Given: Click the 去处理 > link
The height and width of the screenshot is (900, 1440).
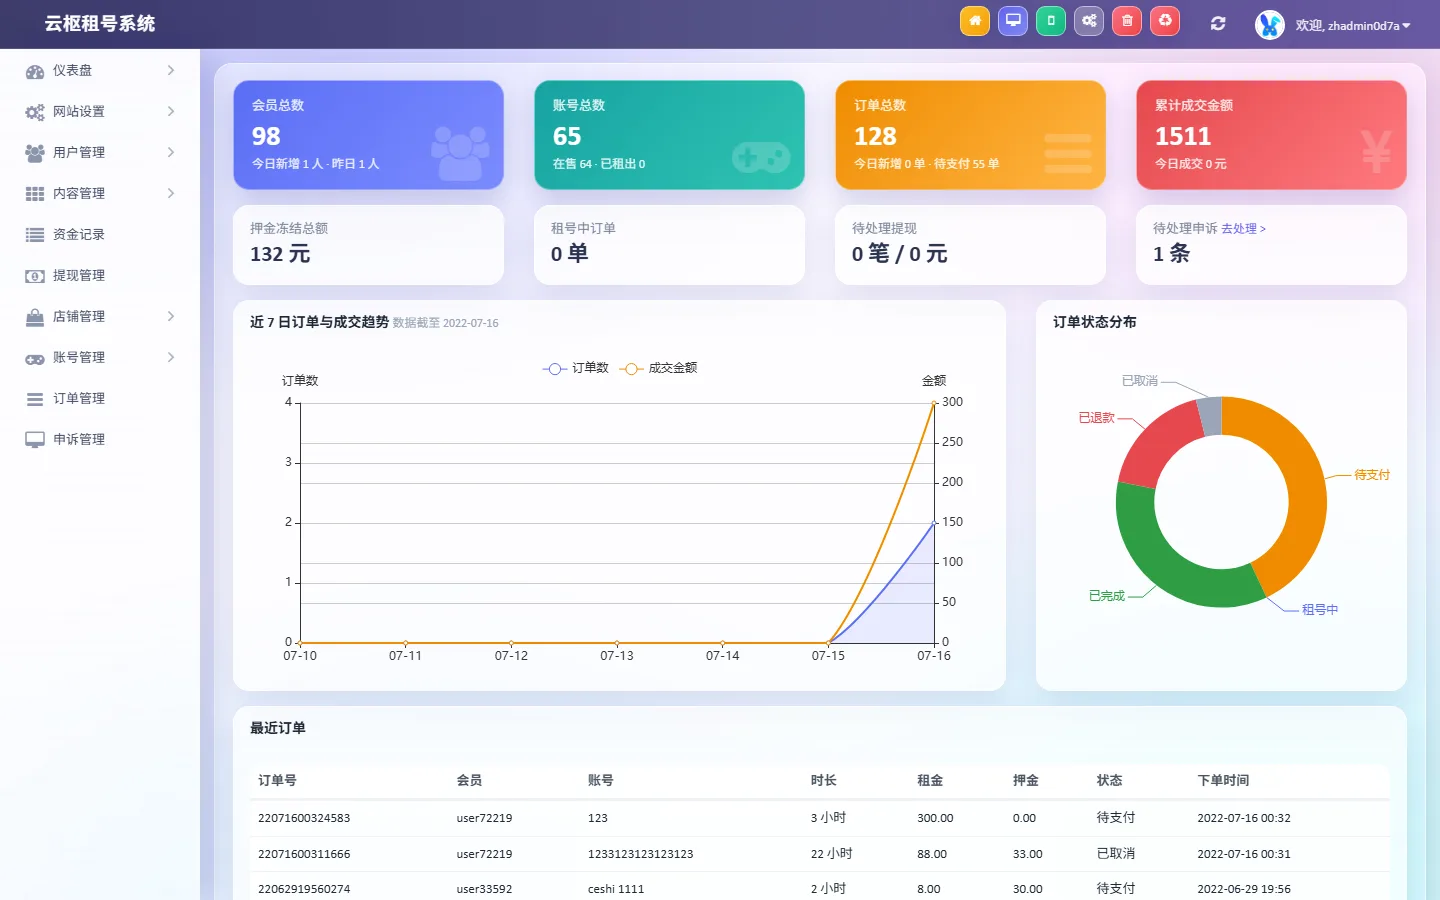Looking at the screenshot, I should [1243, 229].
